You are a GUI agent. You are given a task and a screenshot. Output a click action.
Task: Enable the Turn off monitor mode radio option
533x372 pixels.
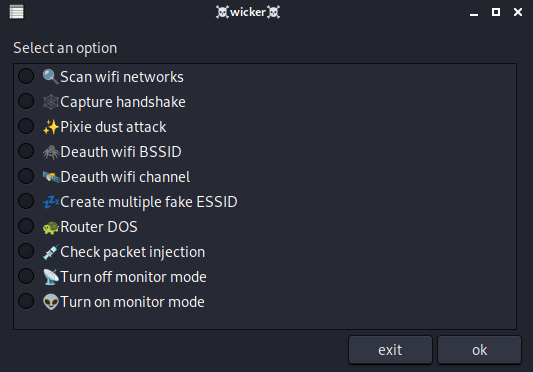(x=26, y=276)
